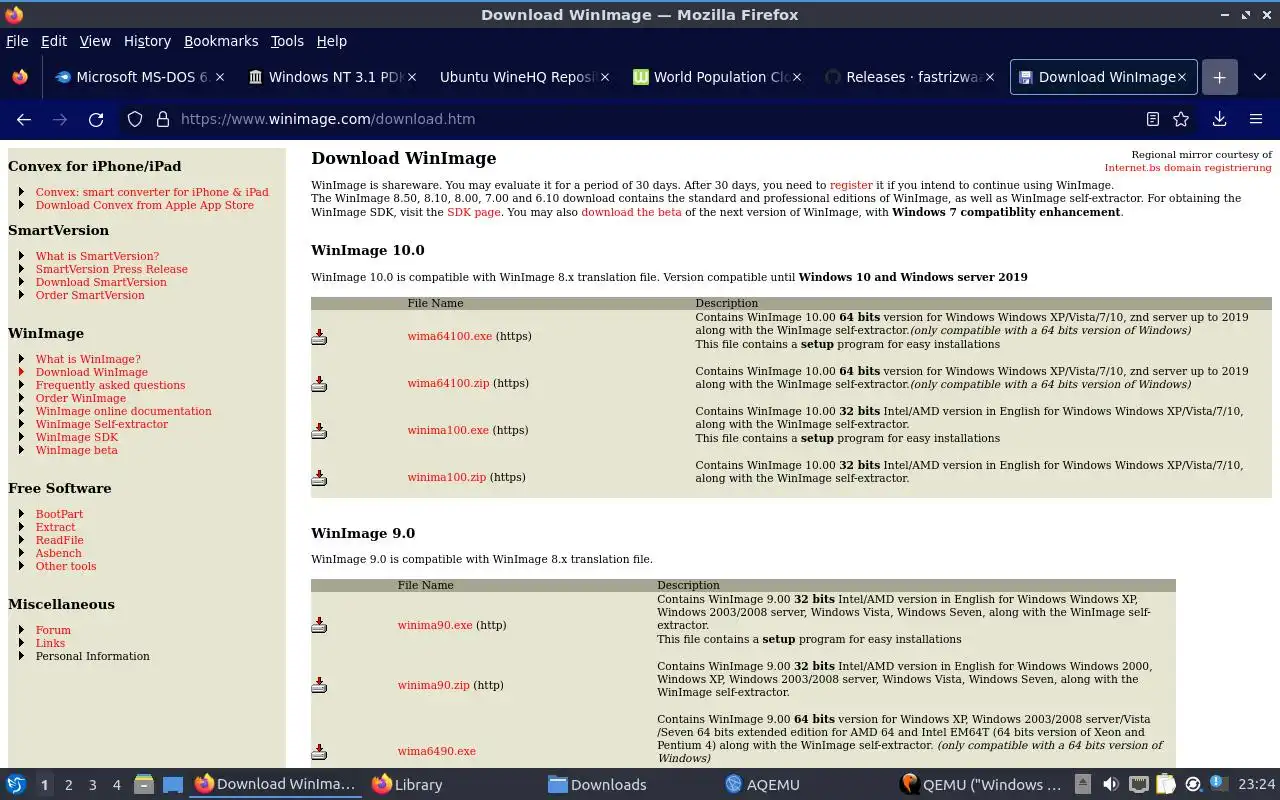The height and width of the screenshot is (800, 1280).
Task: Switch to Releases fastrizwaan tab
Action: coord(909,77)
